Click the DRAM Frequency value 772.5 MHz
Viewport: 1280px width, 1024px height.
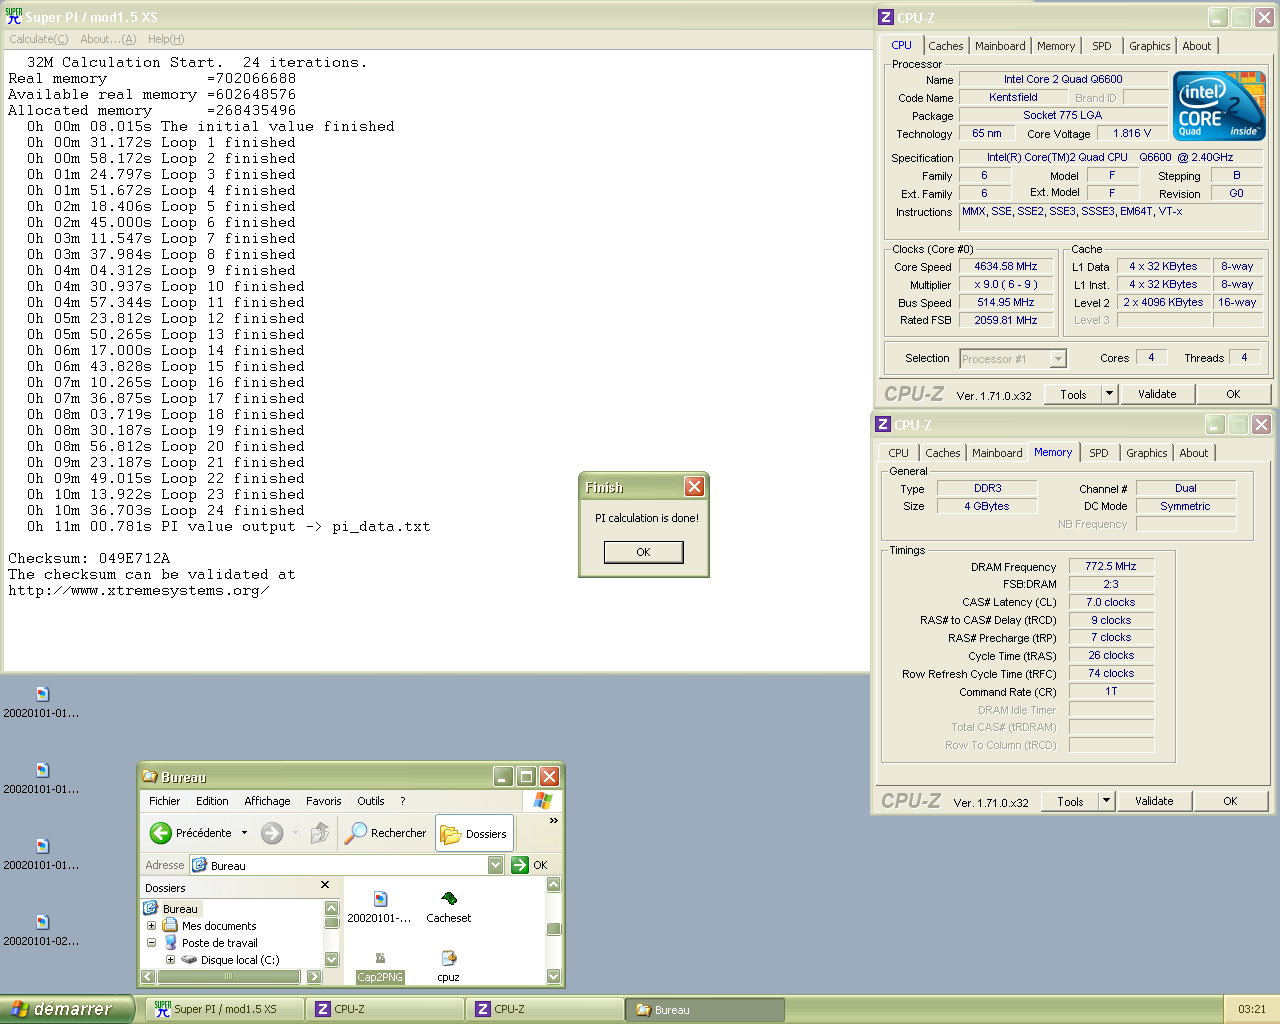[1111, 566]
